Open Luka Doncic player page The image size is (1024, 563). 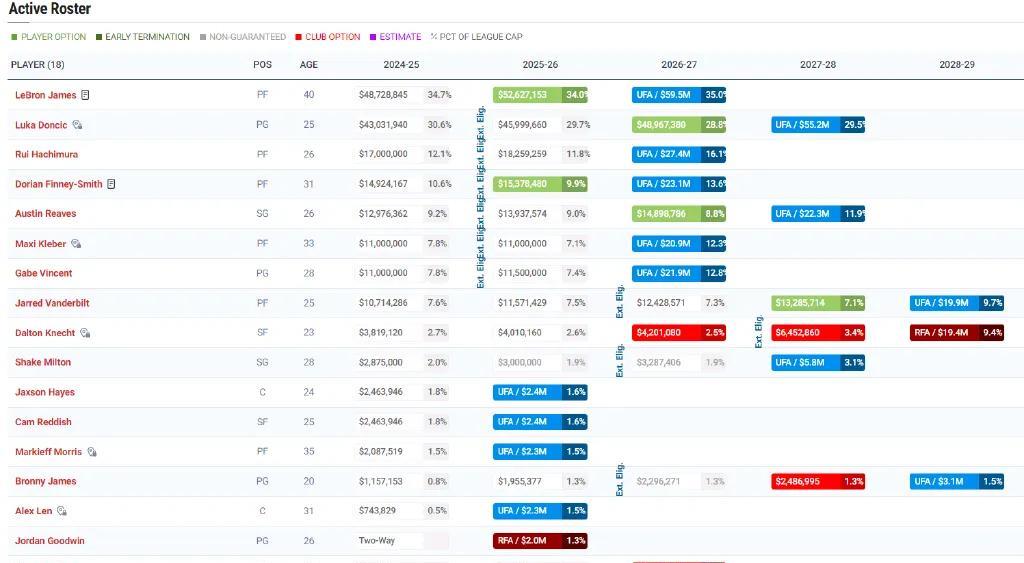(x=41, y=125)
